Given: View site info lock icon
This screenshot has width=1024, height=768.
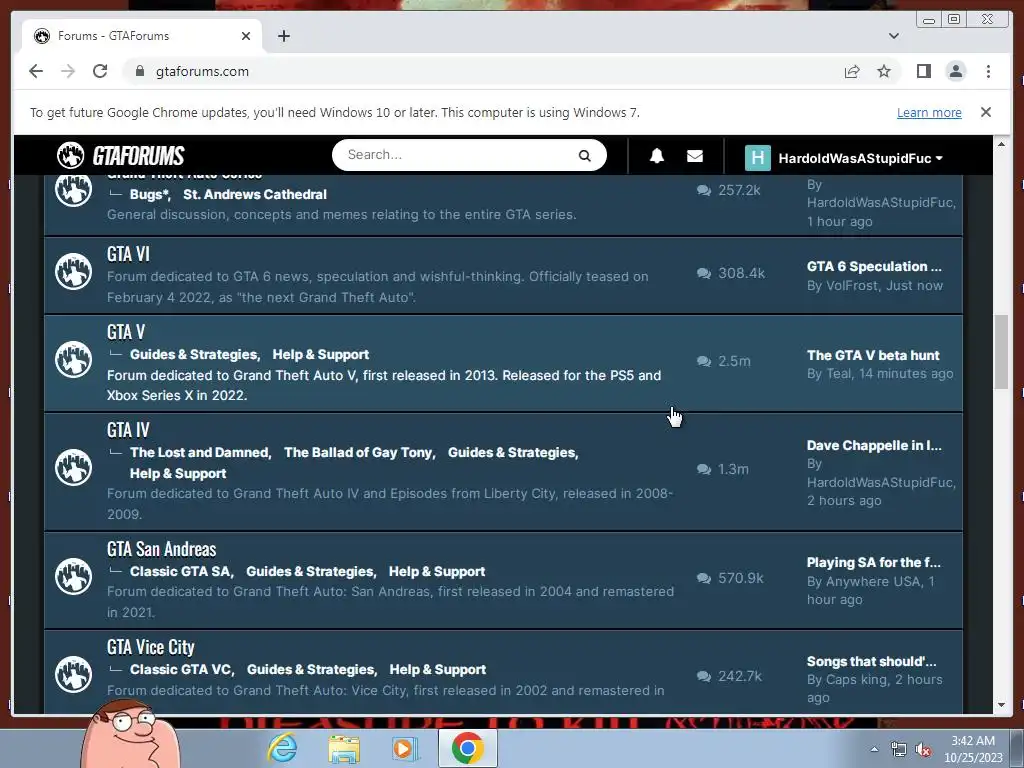Looking at the screenshot, I should click(x=140, y=71).
